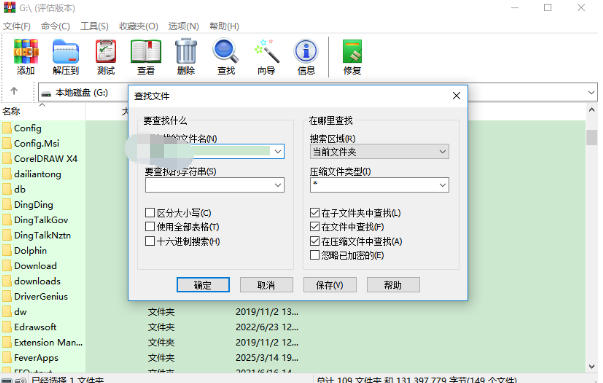Image resolution: width=603 pixels, height=383 pixels.
Task: Expand the 压缩文件类型 dropdown
Action: point(442,185)
